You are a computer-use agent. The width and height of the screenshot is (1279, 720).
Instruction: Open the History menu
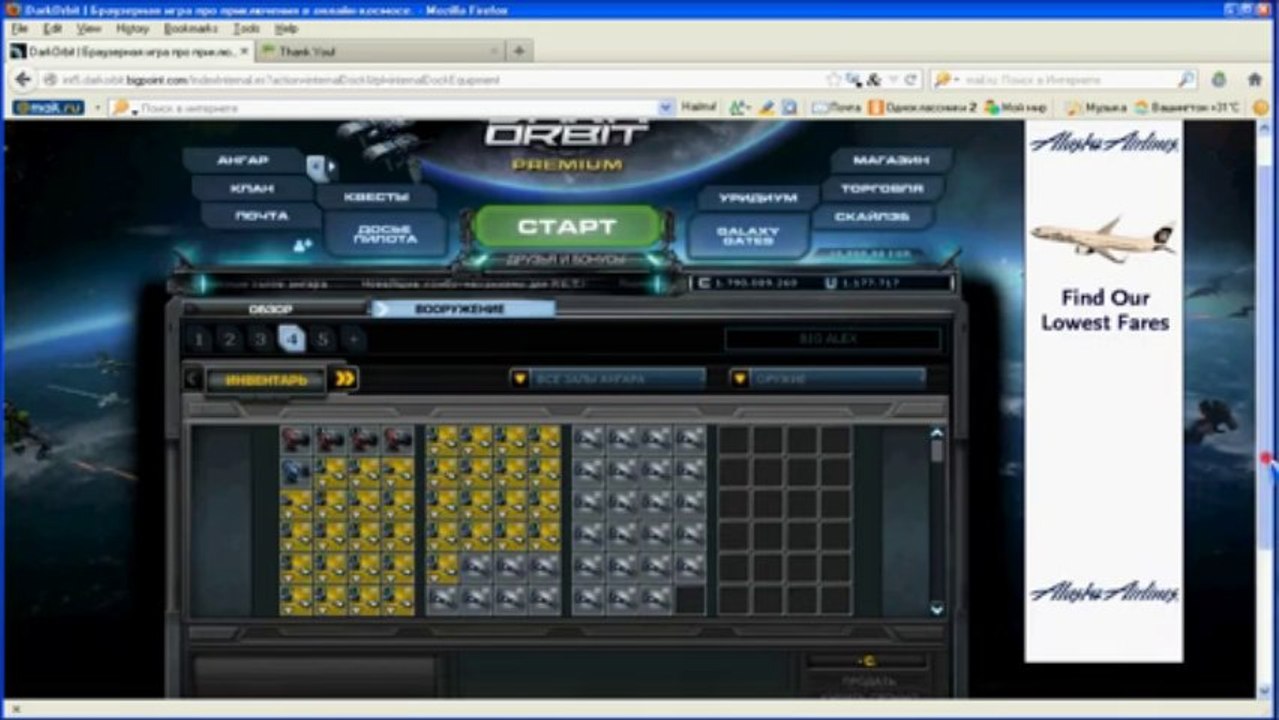point(132,29)
